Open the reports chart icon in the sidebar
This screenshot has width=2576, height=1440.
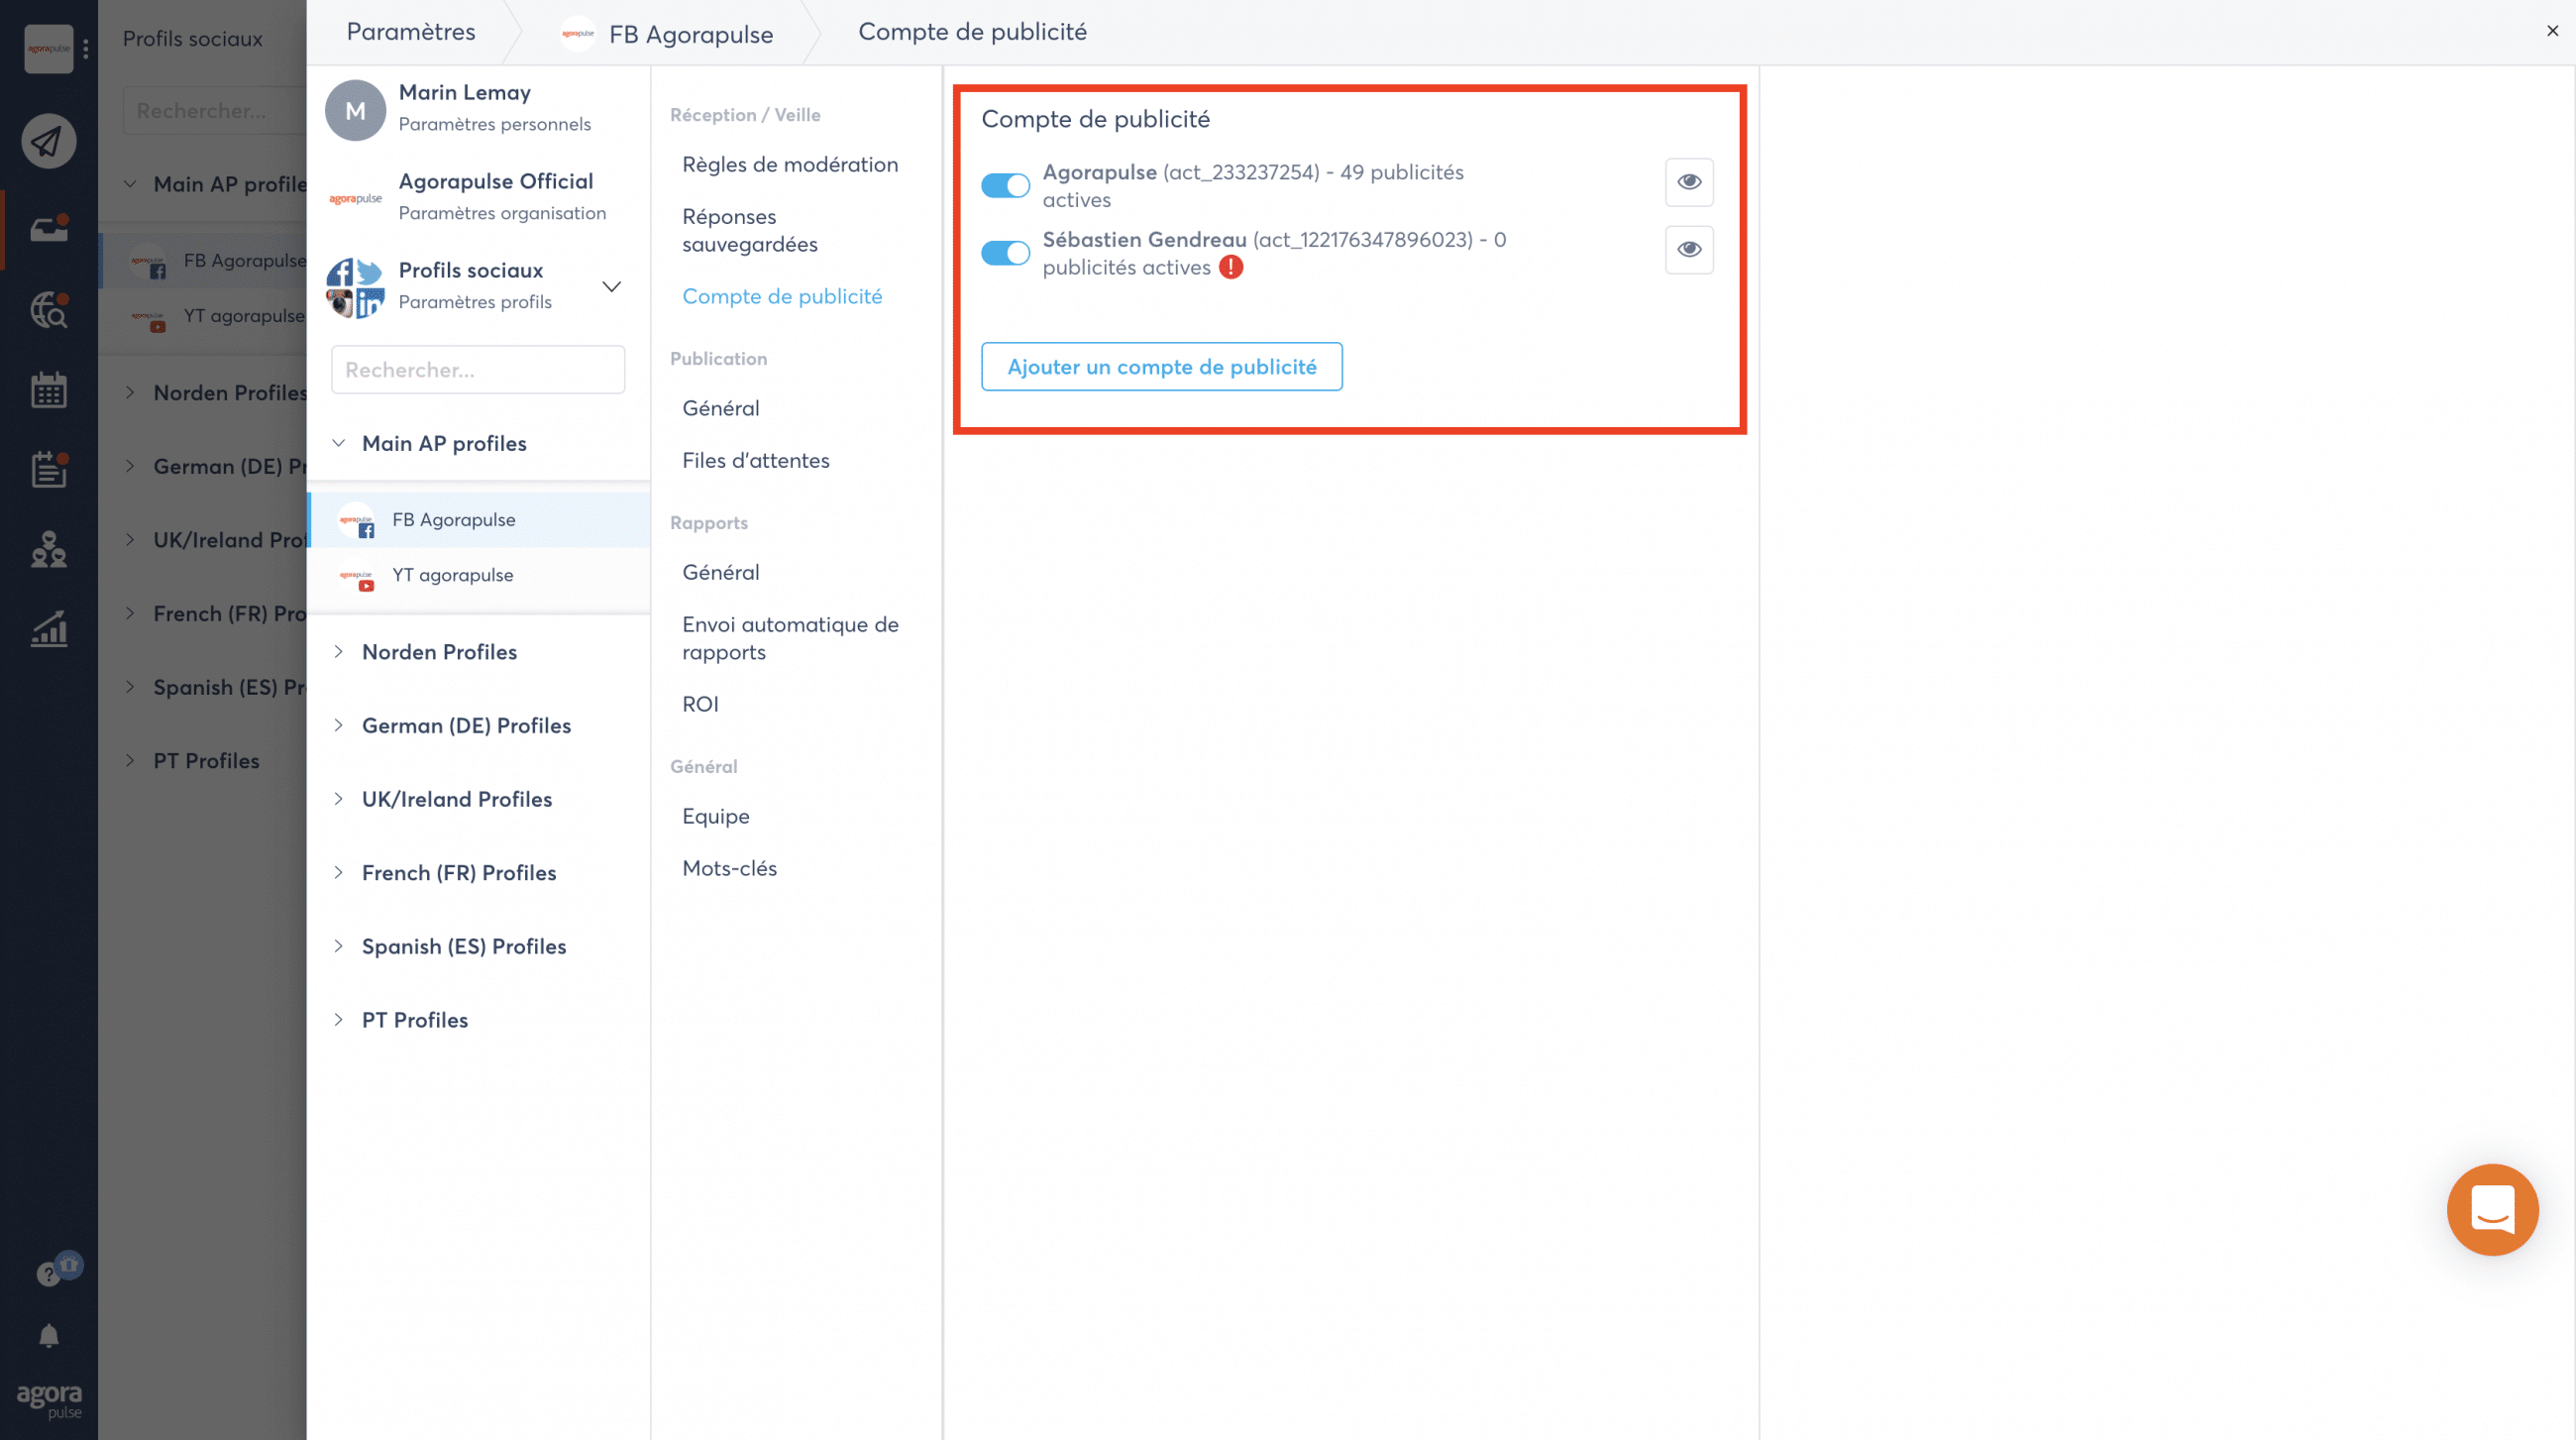point(48,629)
